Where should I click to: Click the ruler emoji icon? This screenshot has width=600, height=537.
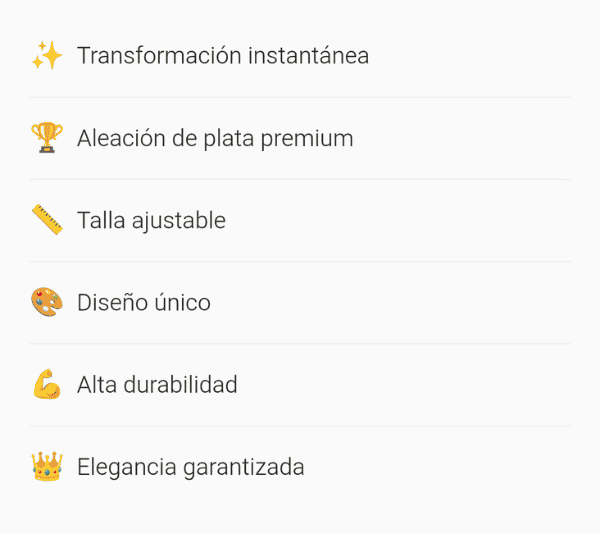click(x=47, y=220)
